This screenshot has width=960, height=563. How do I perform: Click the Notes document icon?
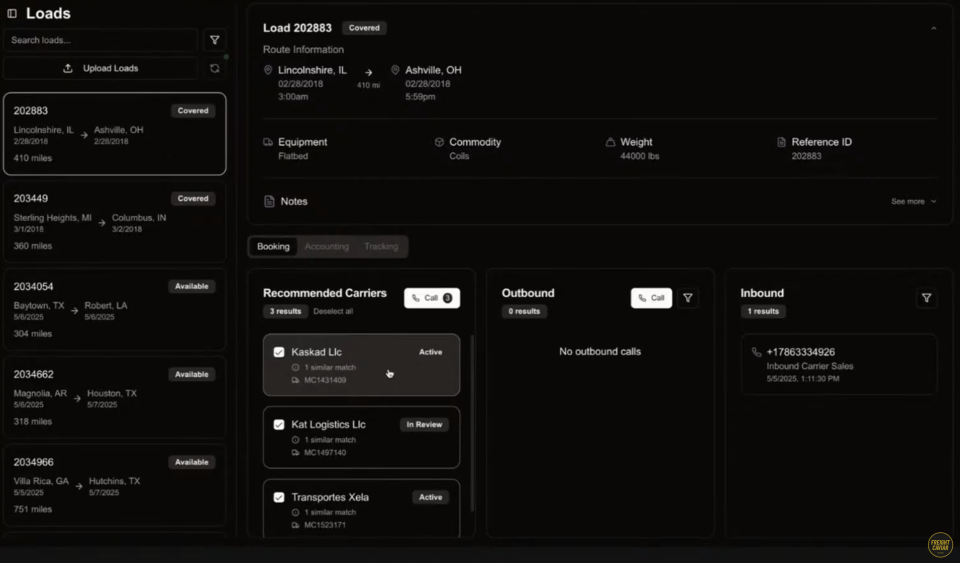pyautogui.click(x=269, y=201)
